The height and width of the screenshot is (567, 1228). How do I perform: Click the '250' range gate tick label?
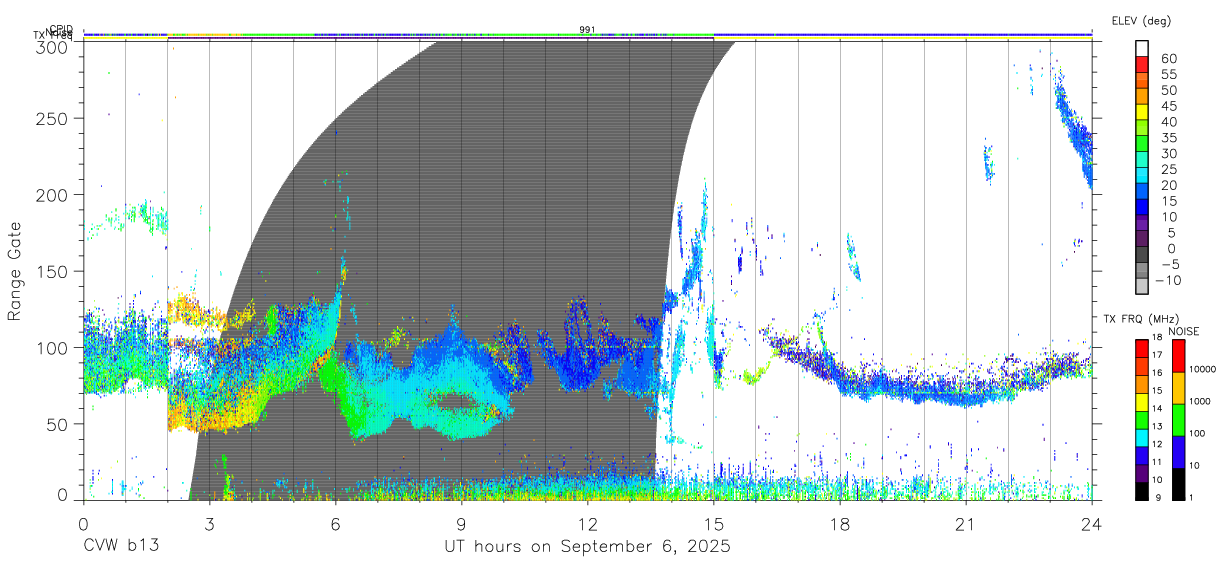point(54,118)
